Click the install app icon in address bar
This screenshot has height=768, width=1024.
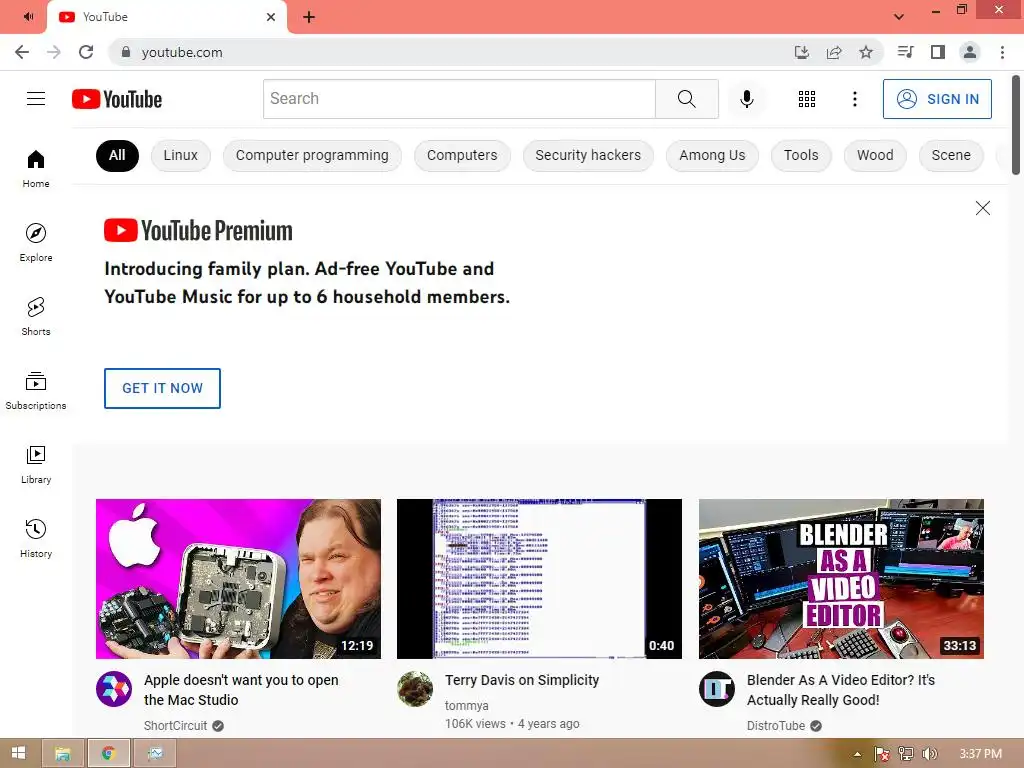point(802,52)
